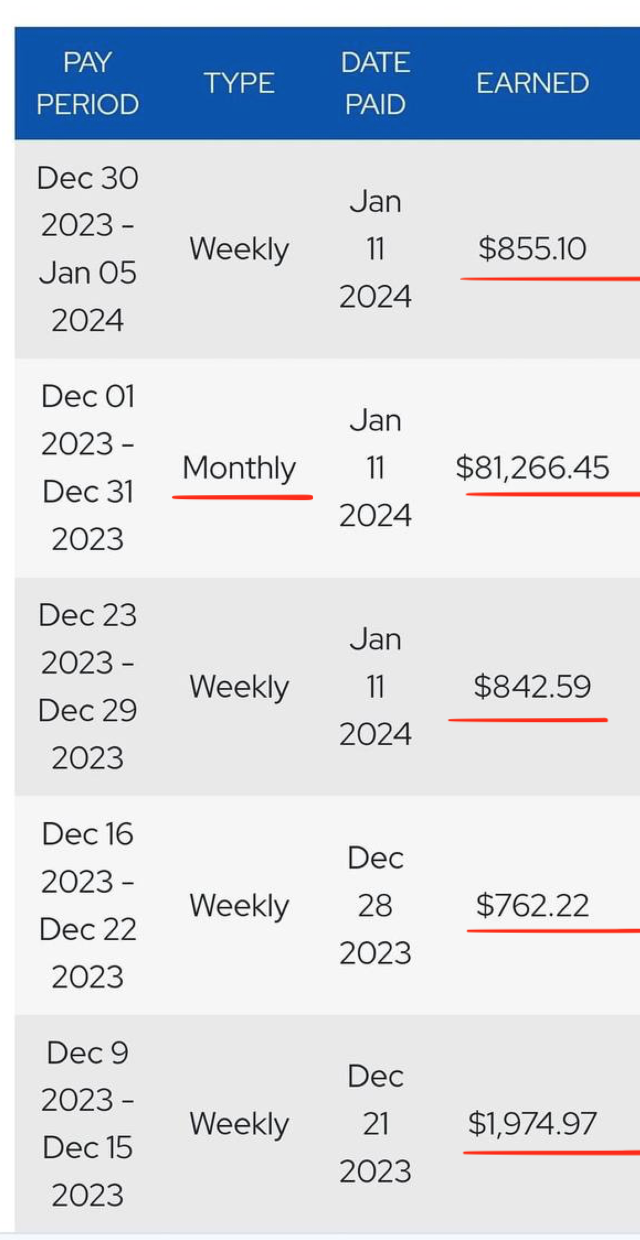
Task: Click the TYPE column header
Action: click(x=240, y=83)
